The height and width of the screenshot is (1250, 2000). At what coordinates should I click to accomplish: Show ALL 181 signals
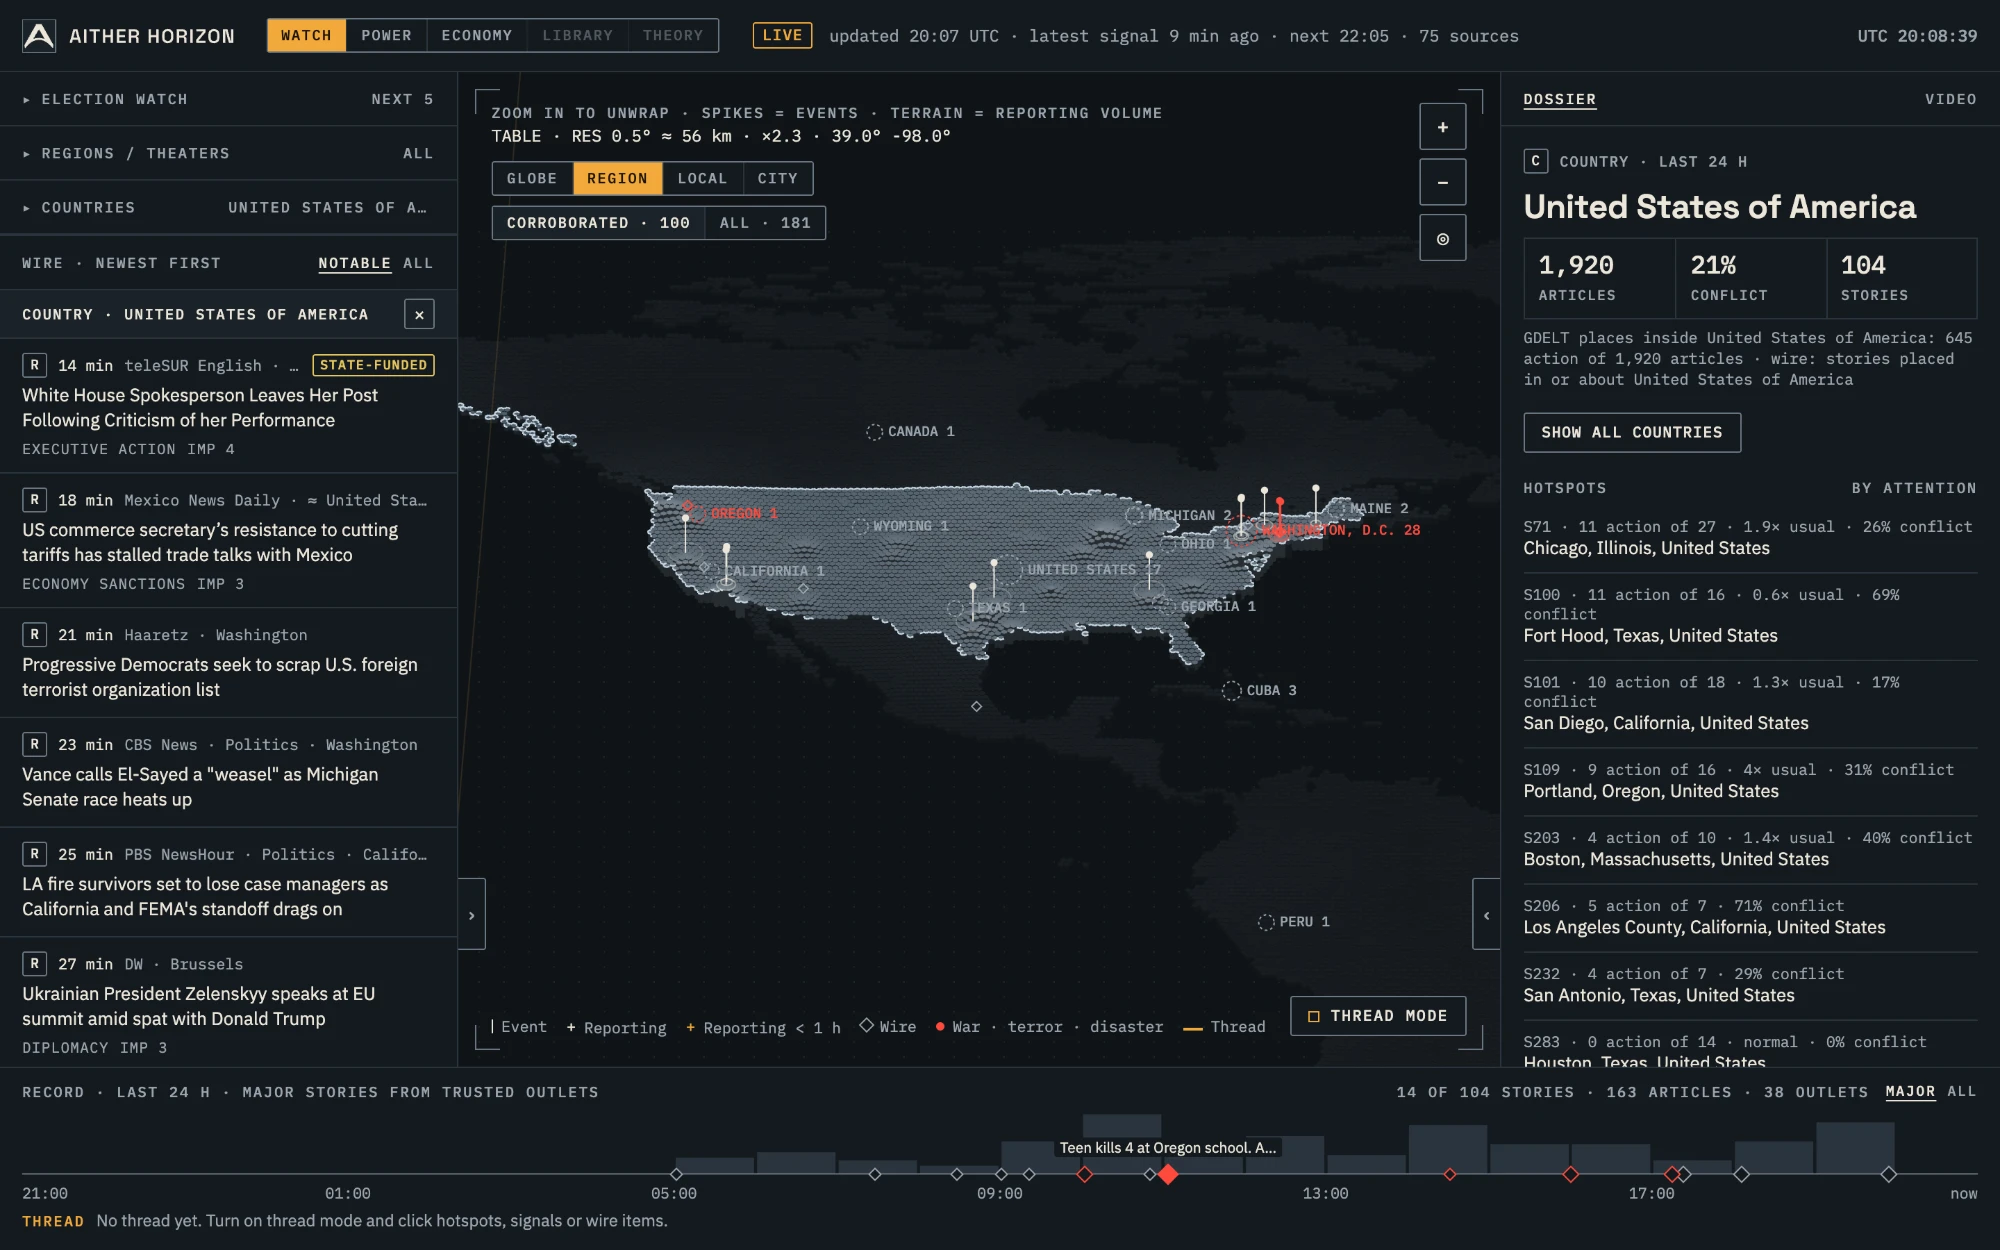765,223
